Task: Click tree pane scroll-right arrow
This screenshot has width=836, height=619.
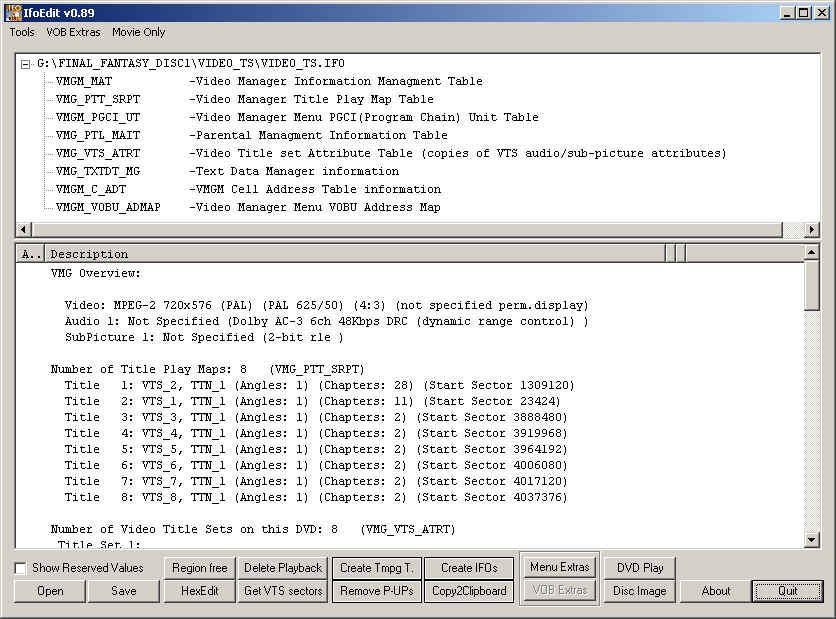Action: pos(811,230)
